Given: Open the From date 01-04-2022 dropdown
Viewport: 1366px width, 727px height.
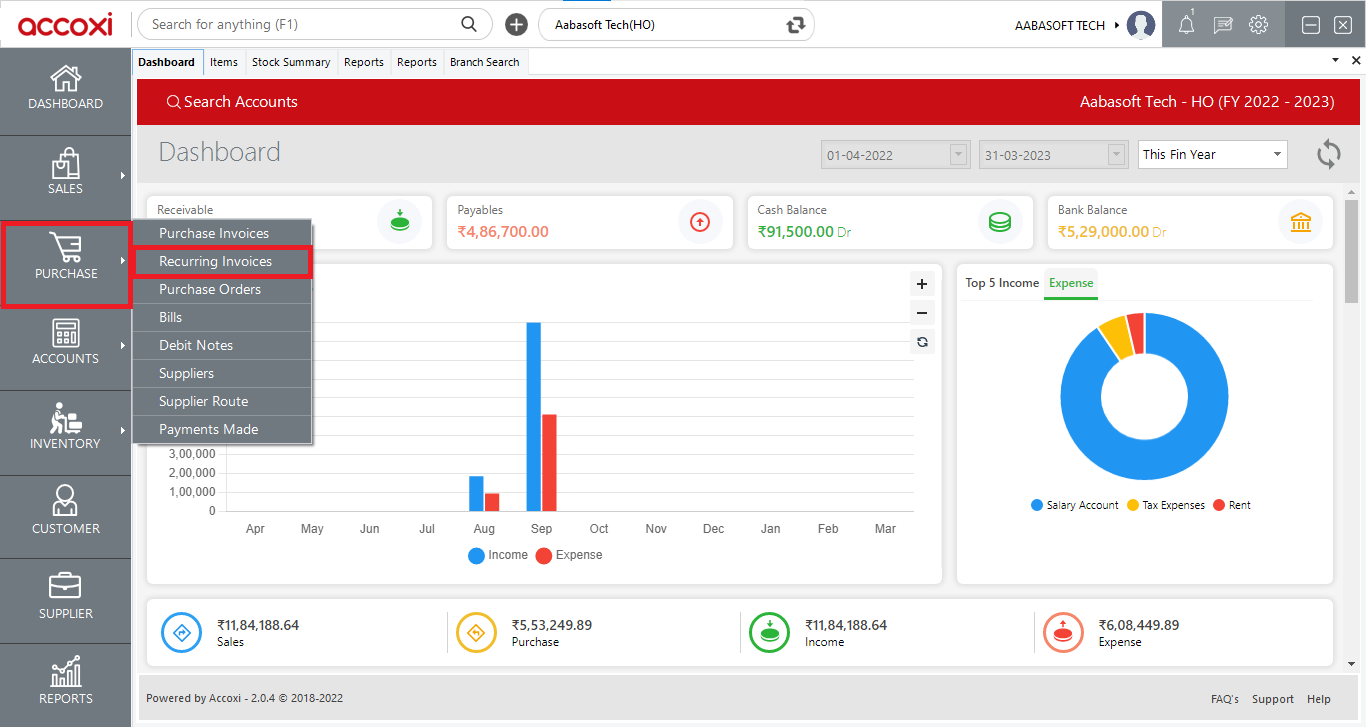Looking at the screenshot, I should coord(959,155).
